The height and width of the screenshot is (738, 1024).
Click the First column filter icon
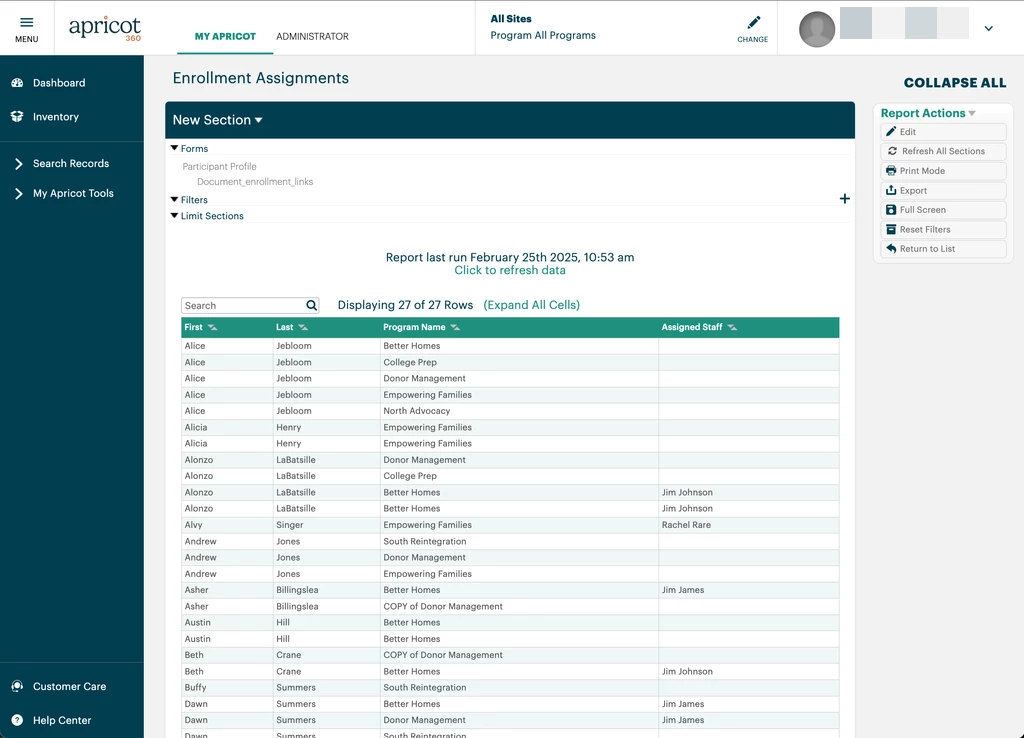coord(212,327)
